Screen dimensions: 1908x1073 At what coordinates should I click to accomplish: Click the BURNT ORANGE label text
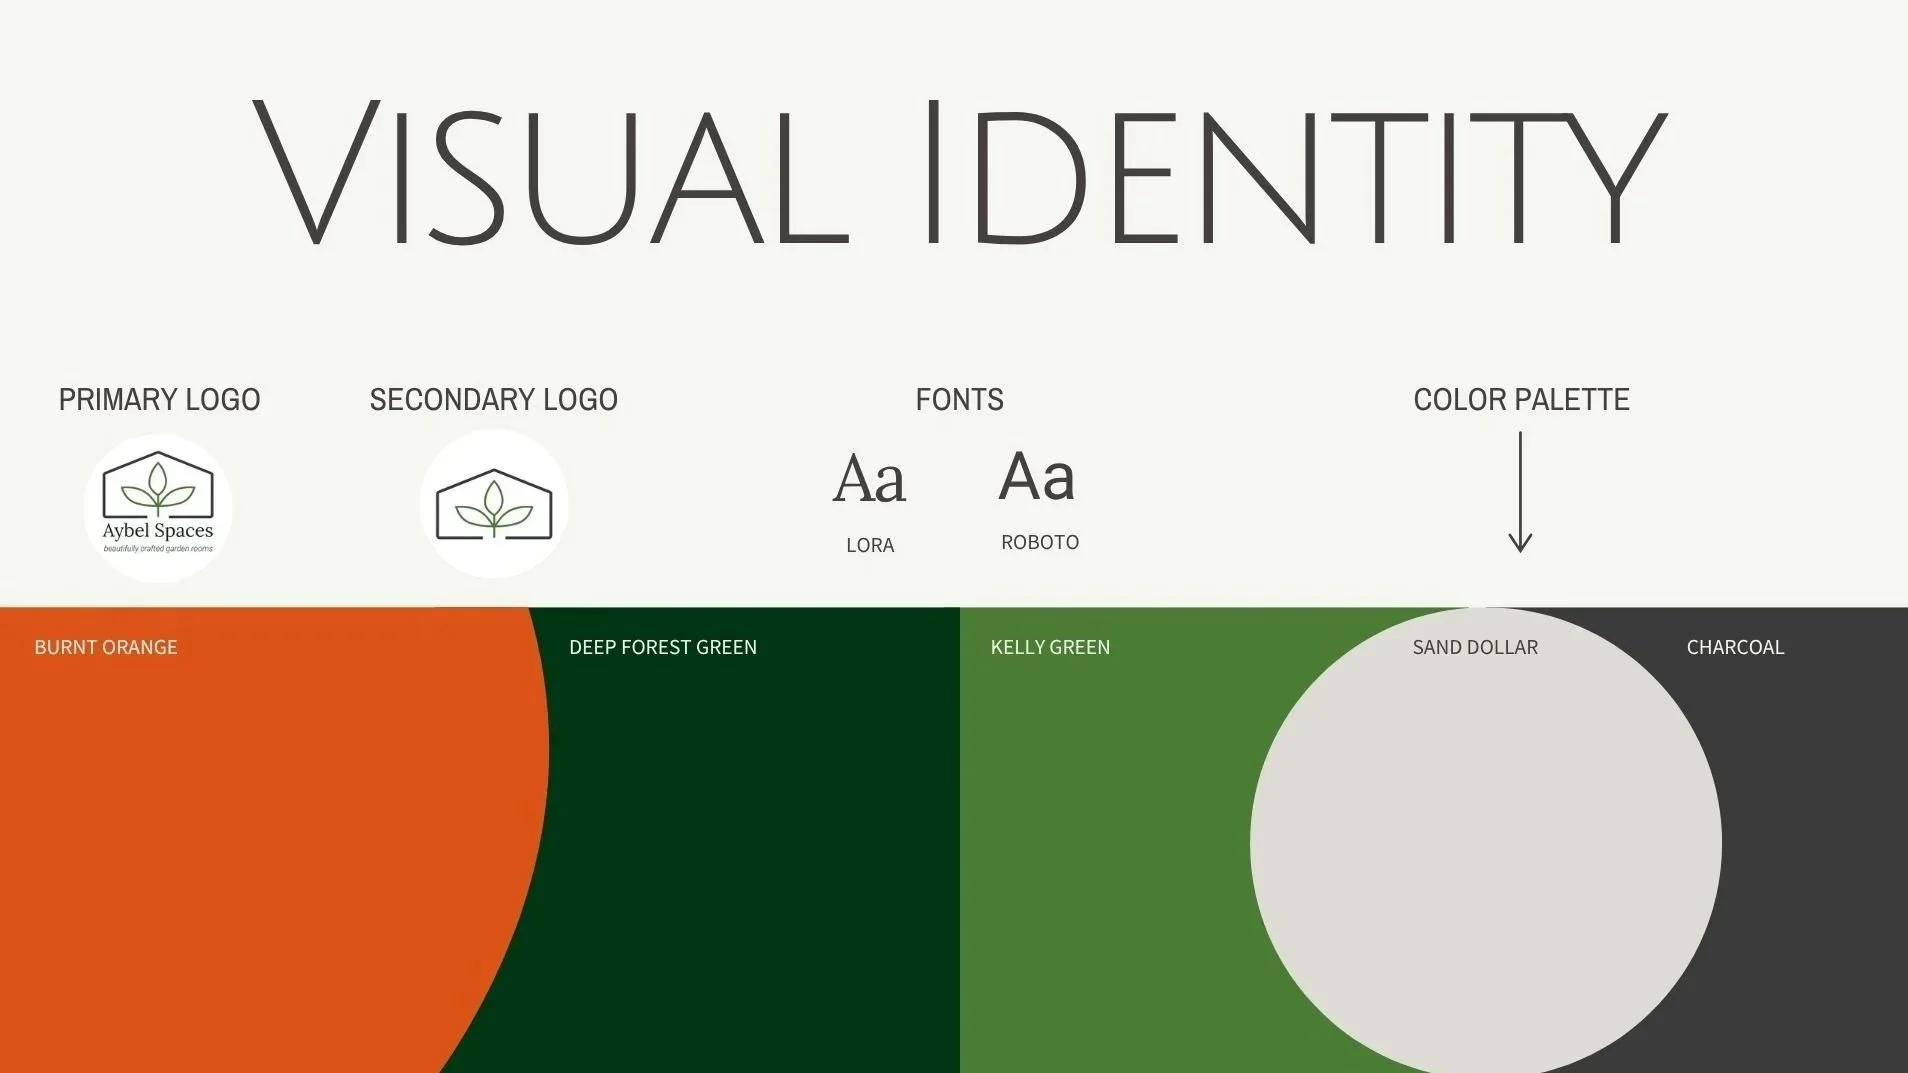coord(106,647)
